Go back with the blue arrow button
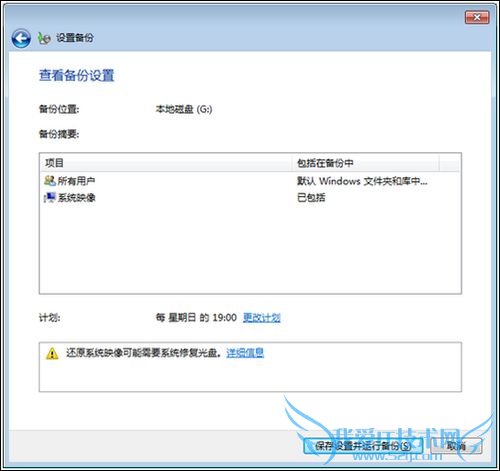The height and width of the screenshot is (471, 500). 21,38
